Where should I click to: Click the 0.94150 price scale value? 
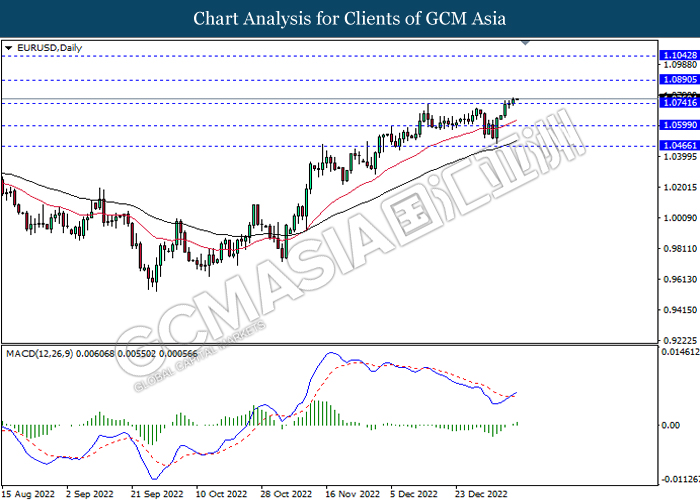680,310
